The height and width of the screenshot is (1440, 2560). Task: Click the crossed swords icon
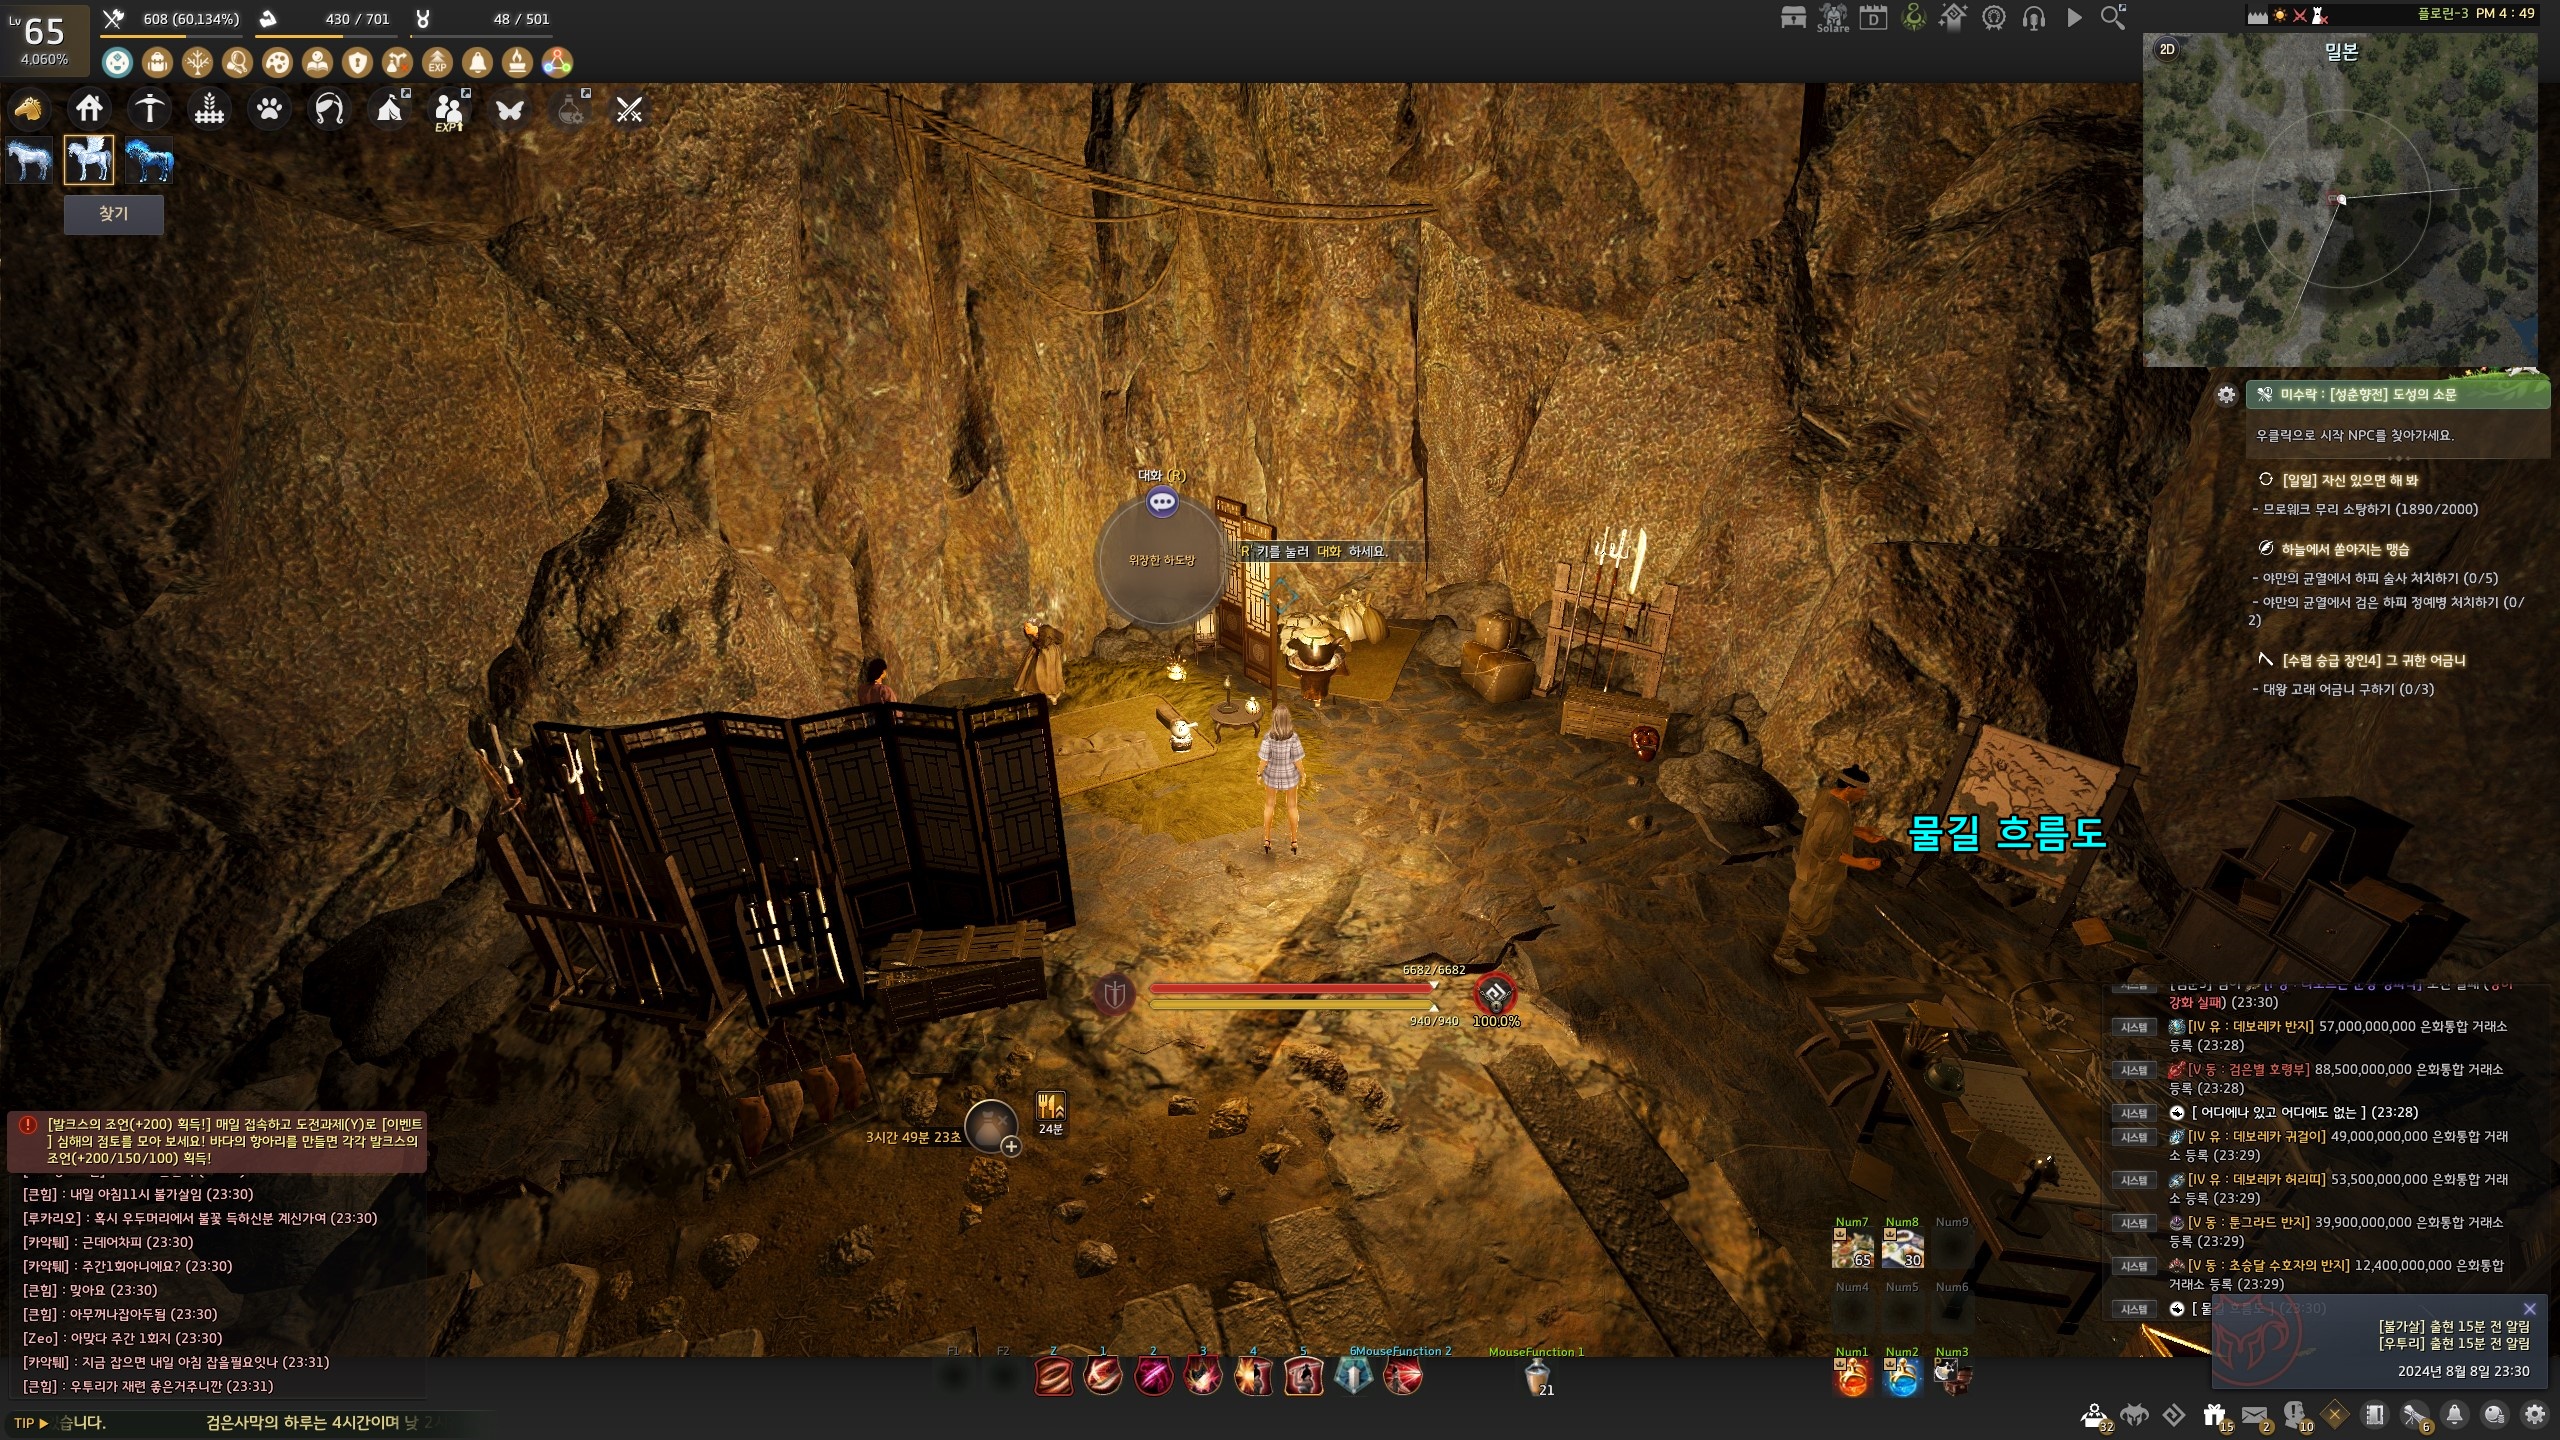(629, 109)
